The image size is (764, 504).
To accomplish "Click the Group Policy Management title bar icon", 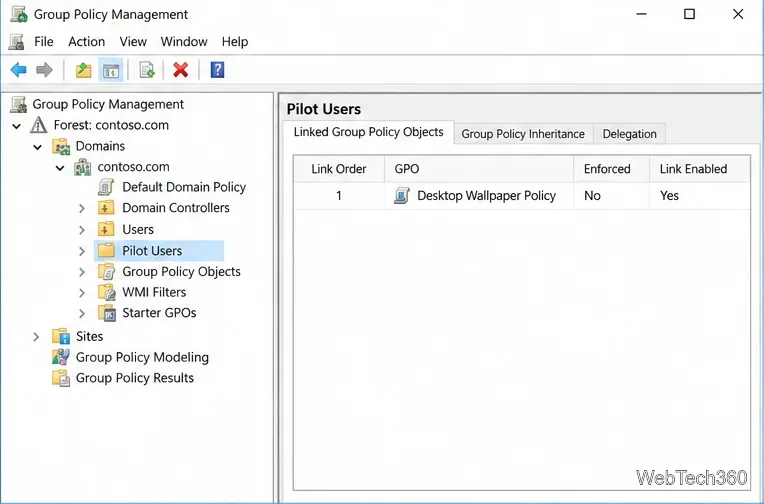I will pyautogui.click(x=19, y=15).
